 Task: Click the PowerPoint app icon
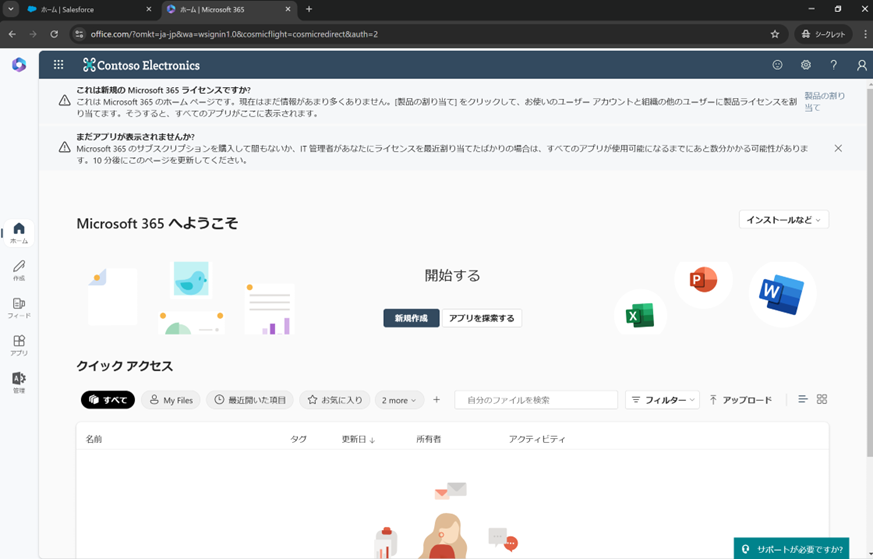click(703, 280)
